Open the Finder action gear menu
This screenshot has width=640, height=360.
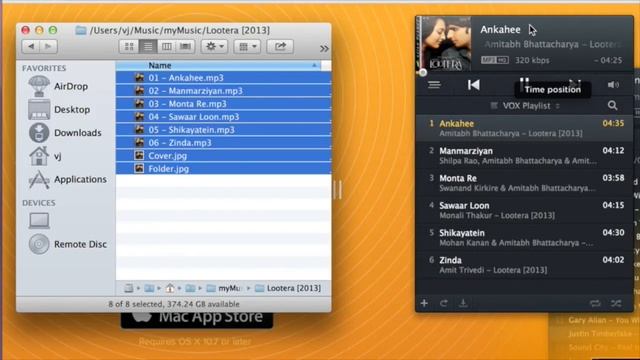pos(215,47)
